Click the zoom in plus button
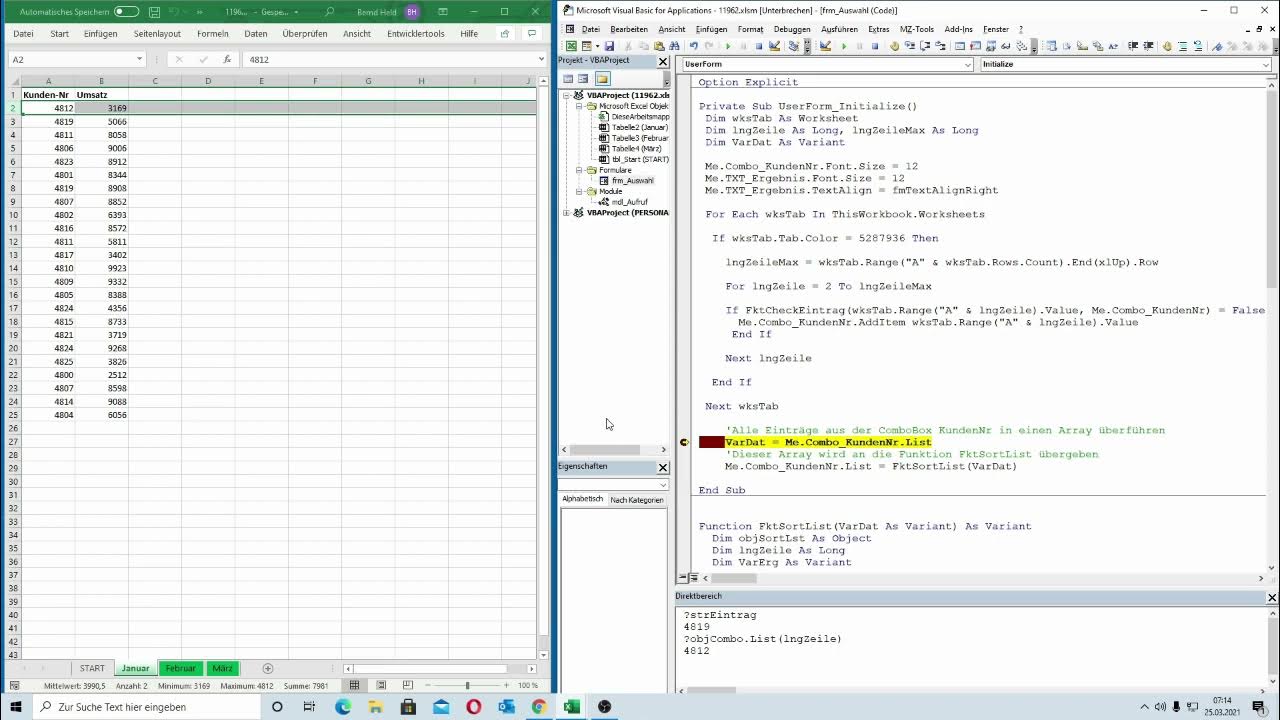Viewport: 1280px width, 720px height. click(x=506, y=685)
